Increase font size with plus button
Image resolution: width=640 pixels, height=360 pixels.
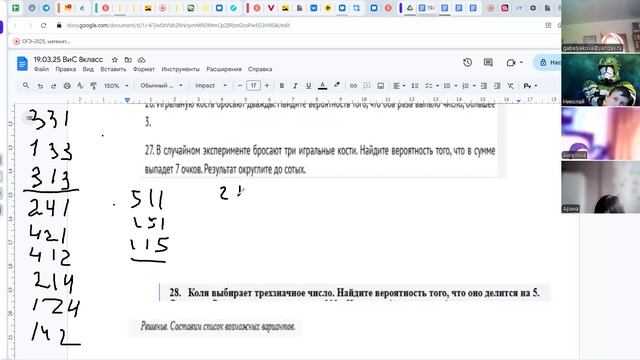[267, 86]
